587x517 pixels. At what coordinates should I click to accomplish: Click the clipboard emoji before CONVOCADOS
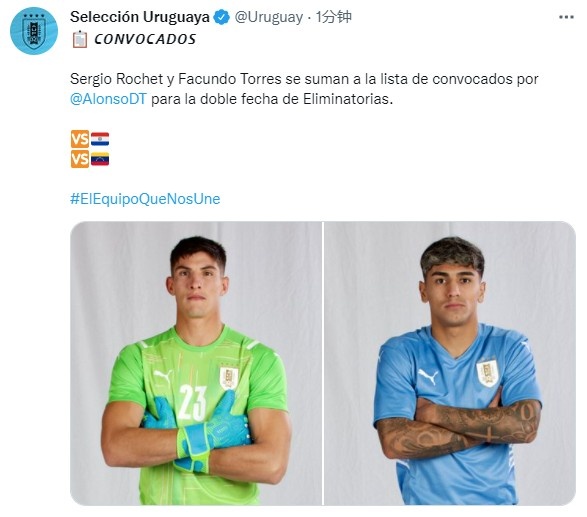pyautogui.click(x=80, y=39)
